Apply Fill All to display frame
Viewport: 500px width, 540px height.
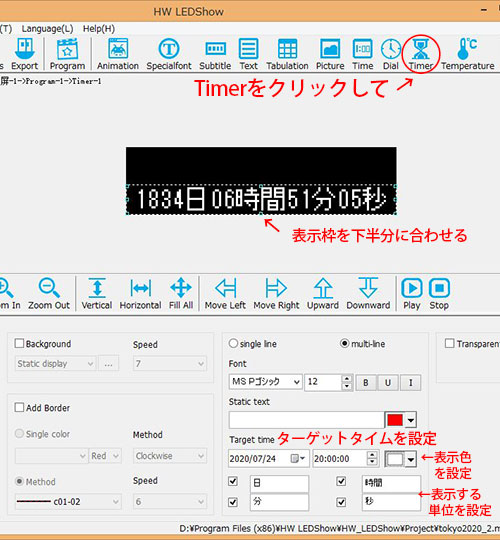181,294
